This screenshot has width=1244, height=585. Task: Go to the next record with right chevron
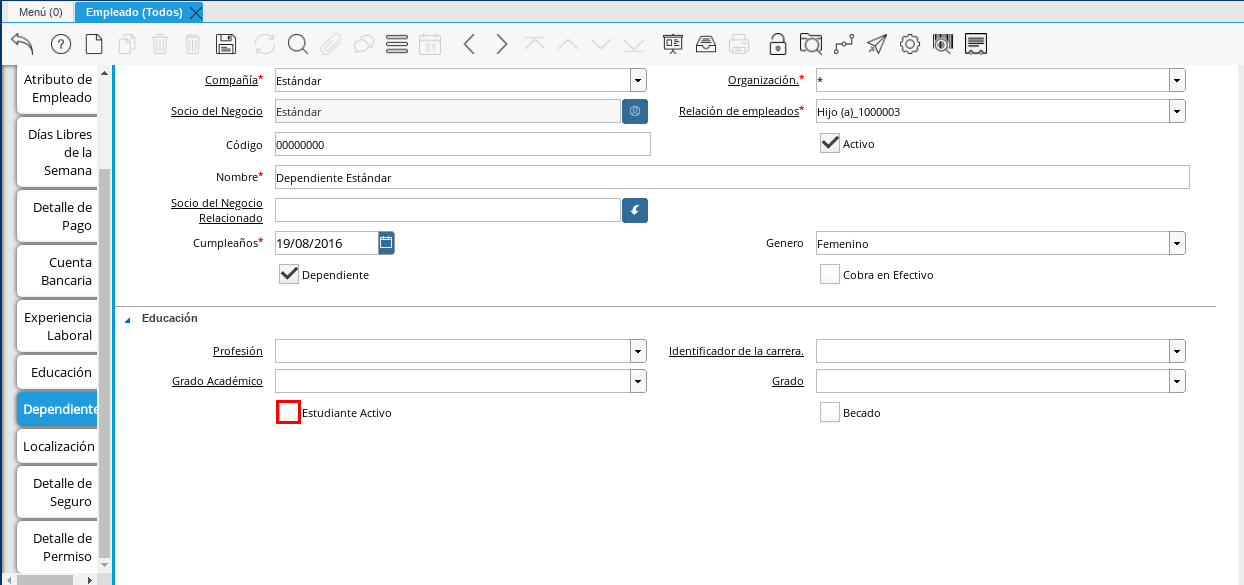502,44
